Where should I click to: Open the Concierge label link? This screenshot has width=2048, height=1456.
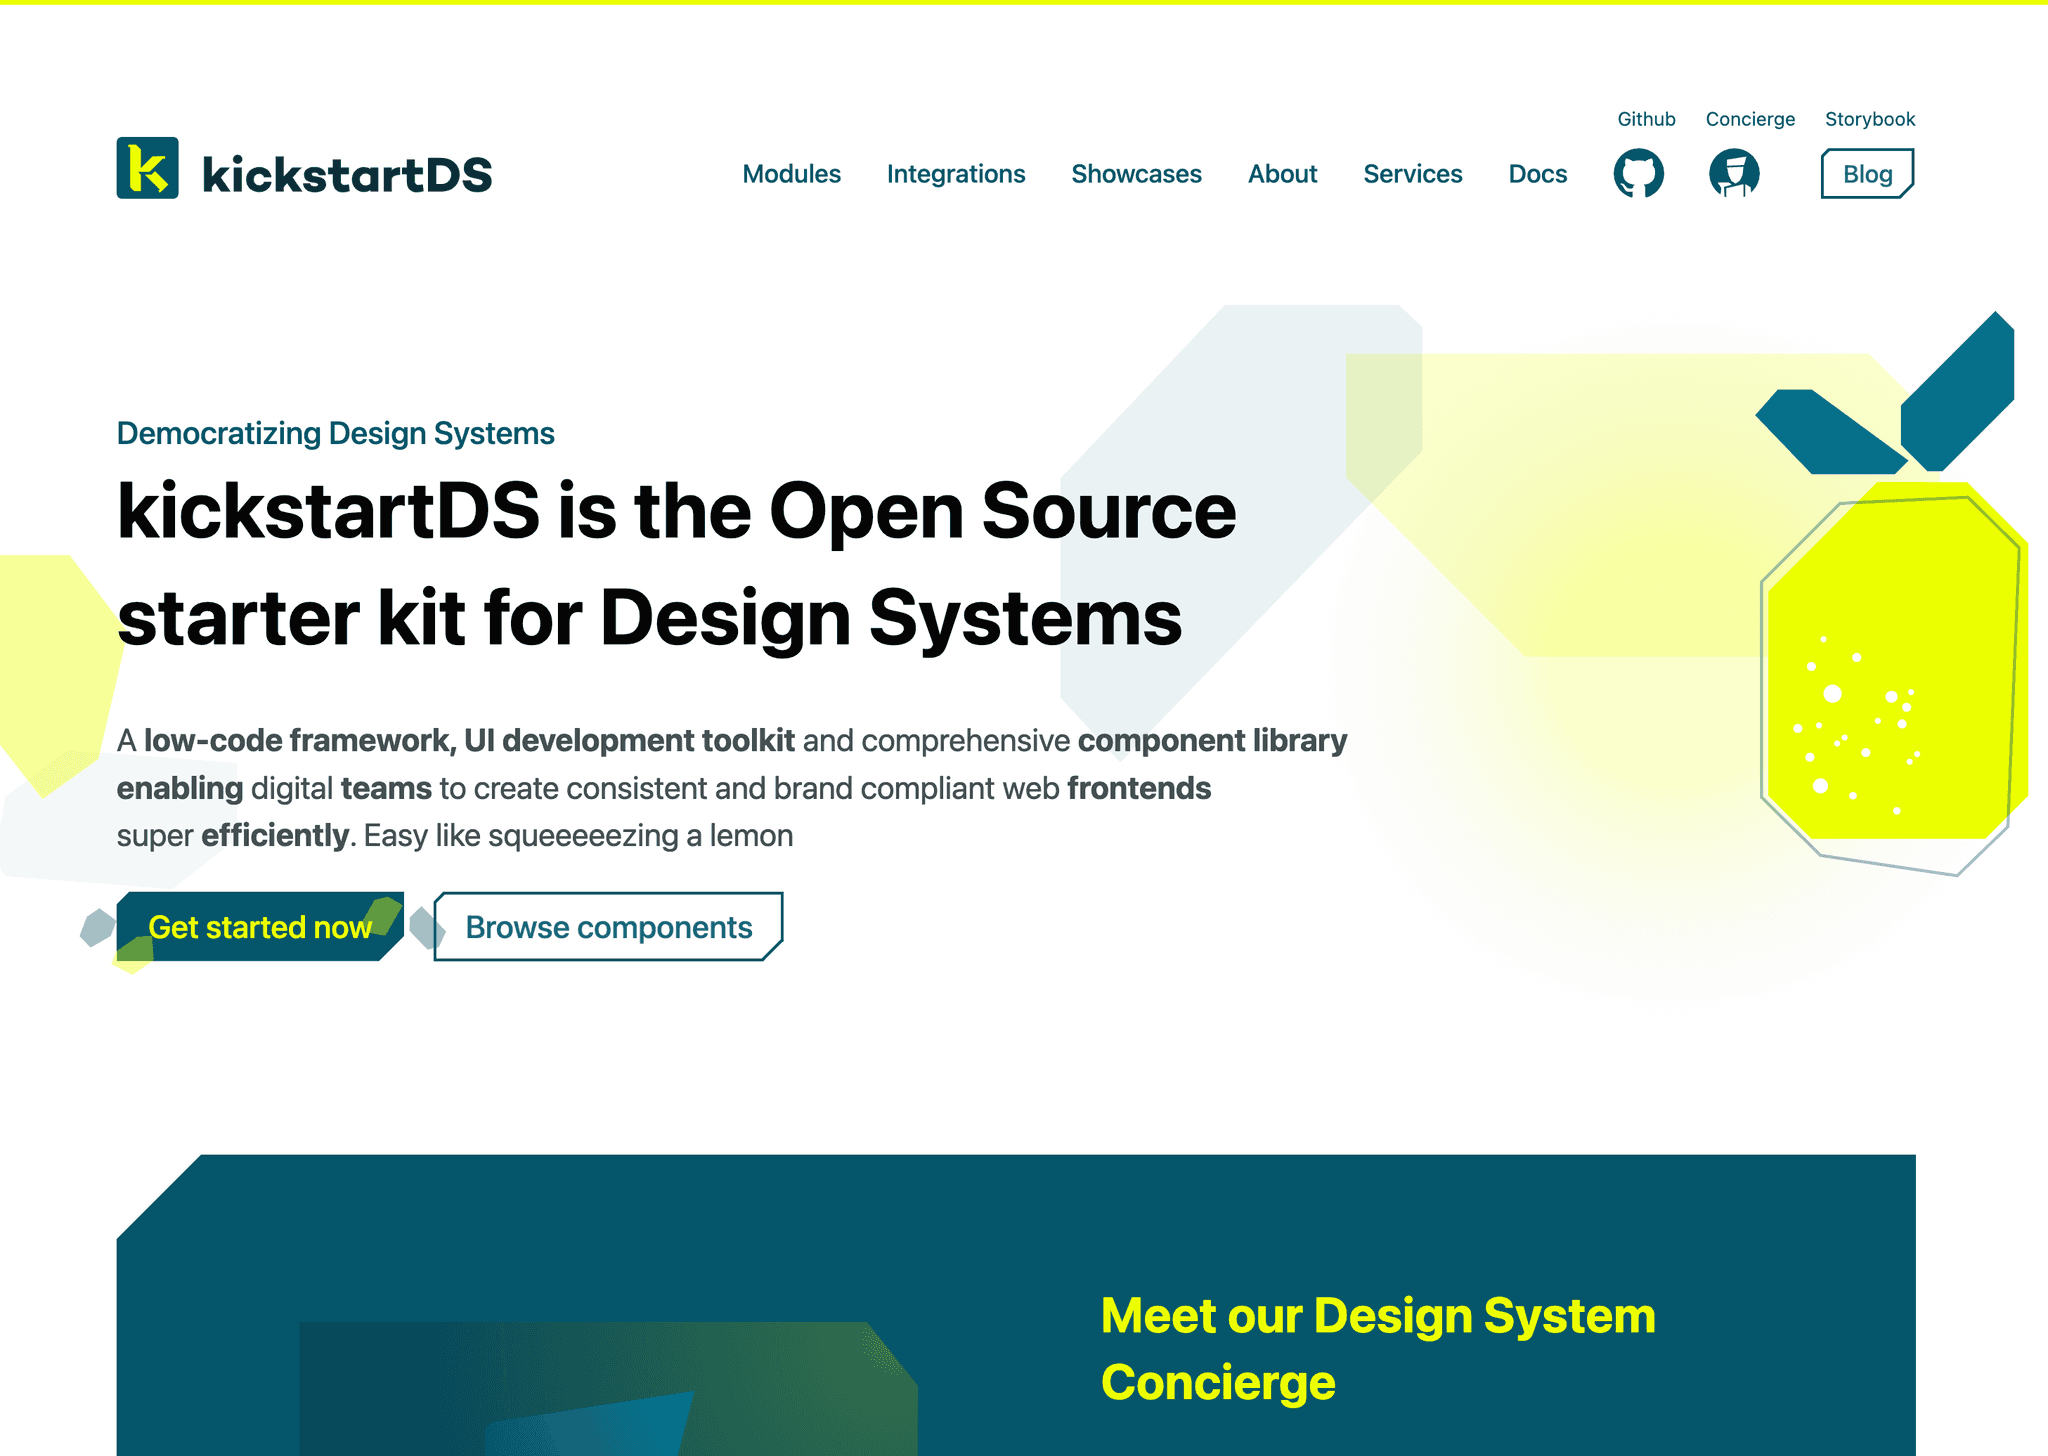tap(1750, 118)
